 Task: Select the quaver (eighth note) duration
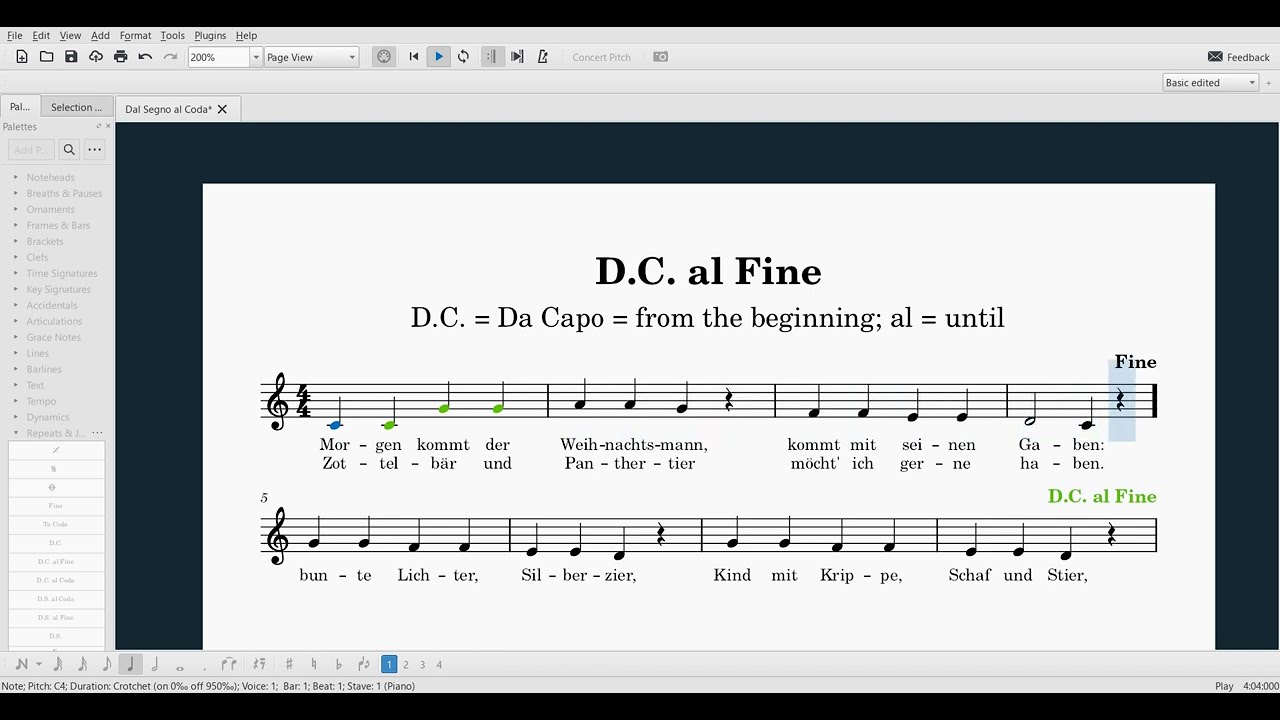click(x=106, y=664)
